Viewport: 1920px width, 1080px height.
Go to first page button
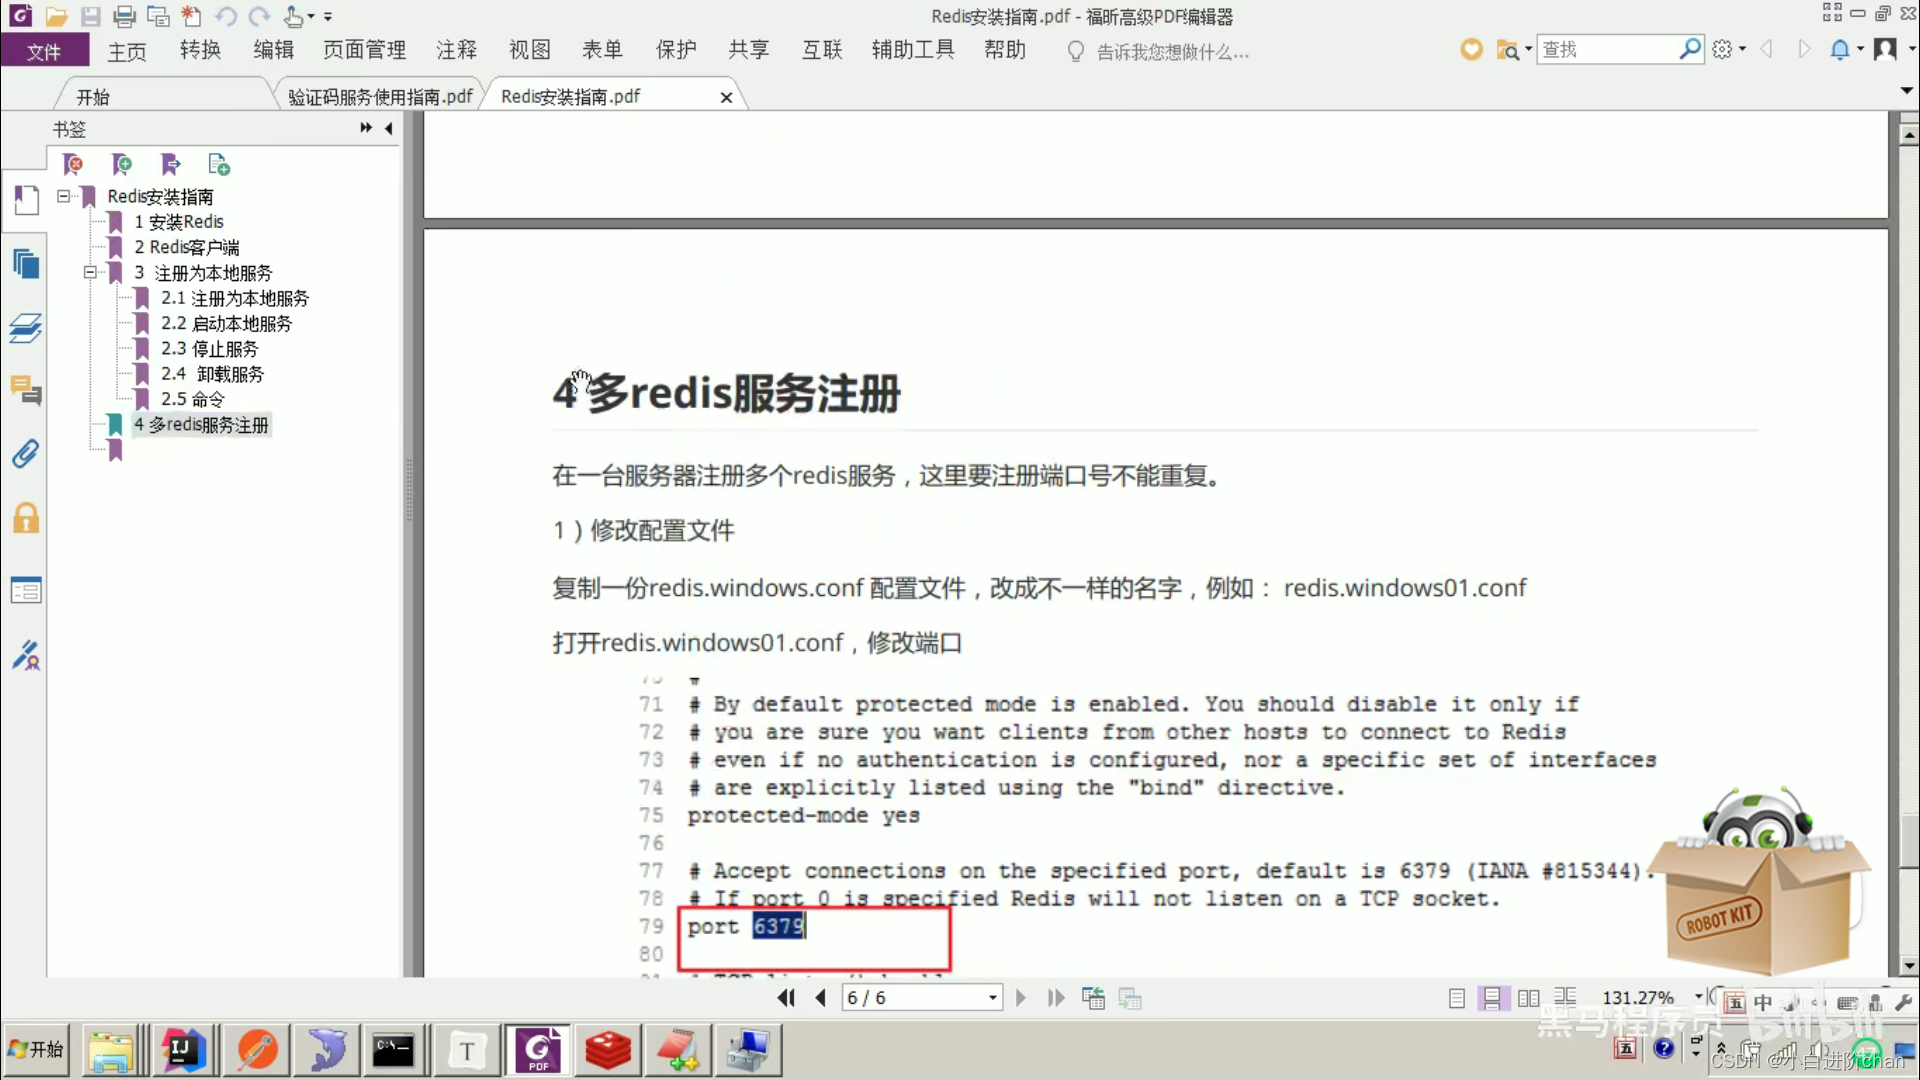click(786, 998)
